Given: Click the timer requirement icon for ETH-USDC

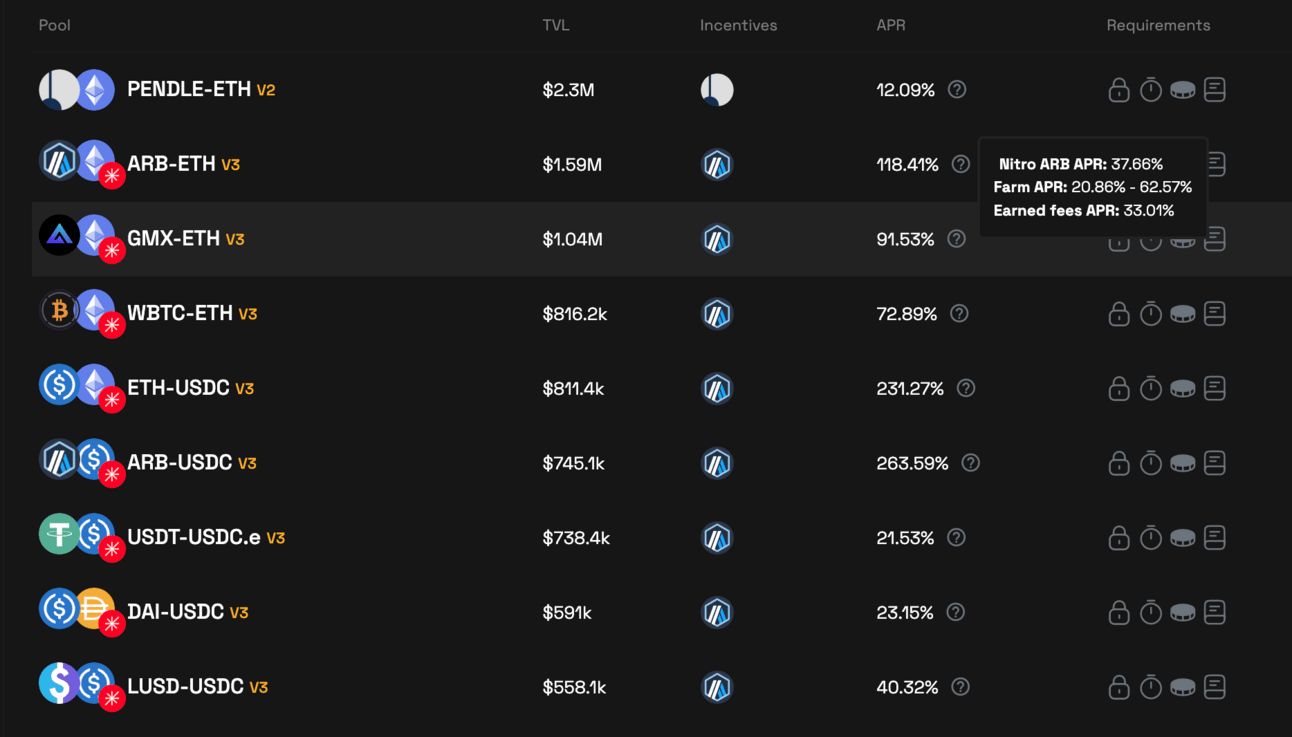Looking at the screenshot, I should click(1151, 388).
